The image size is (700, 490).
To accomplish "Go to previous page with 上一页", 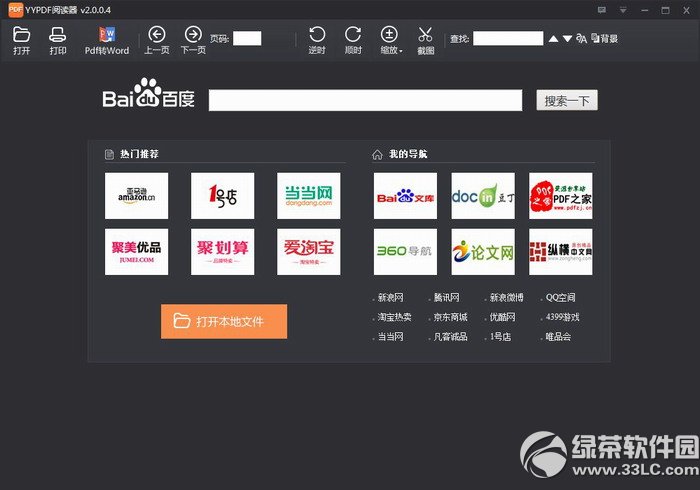I will click(157, 40).
